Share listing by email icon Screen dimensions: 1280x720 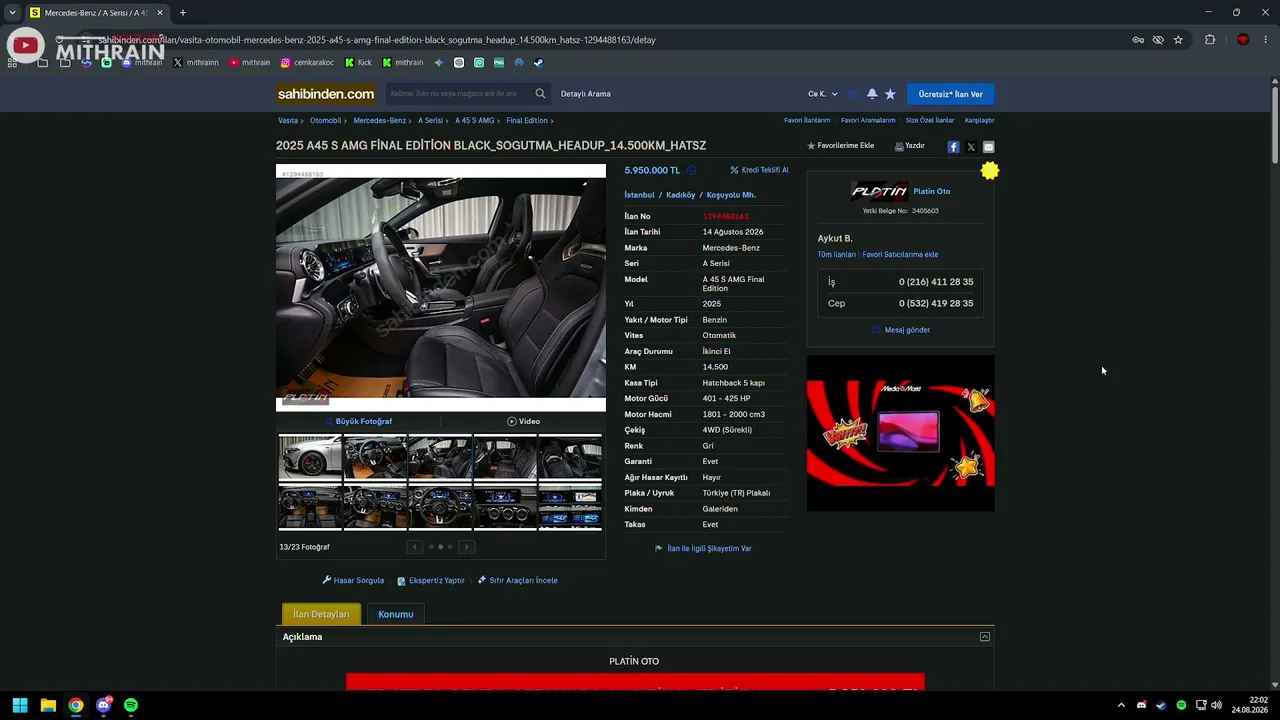[x=988, y=147]
